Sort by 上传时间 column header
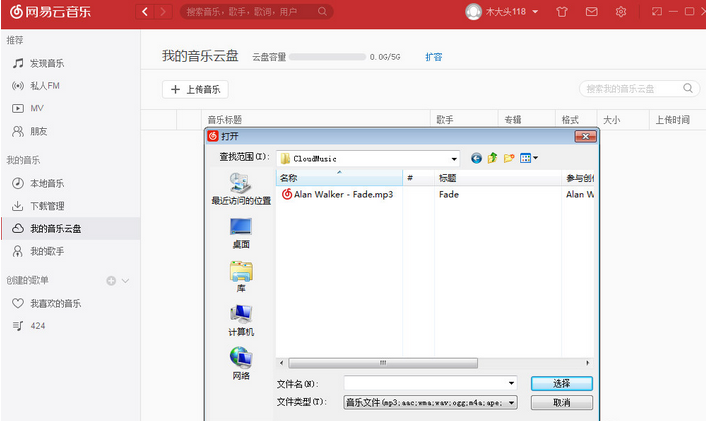This screenshot has width=706, height=421. coord(678,120)
